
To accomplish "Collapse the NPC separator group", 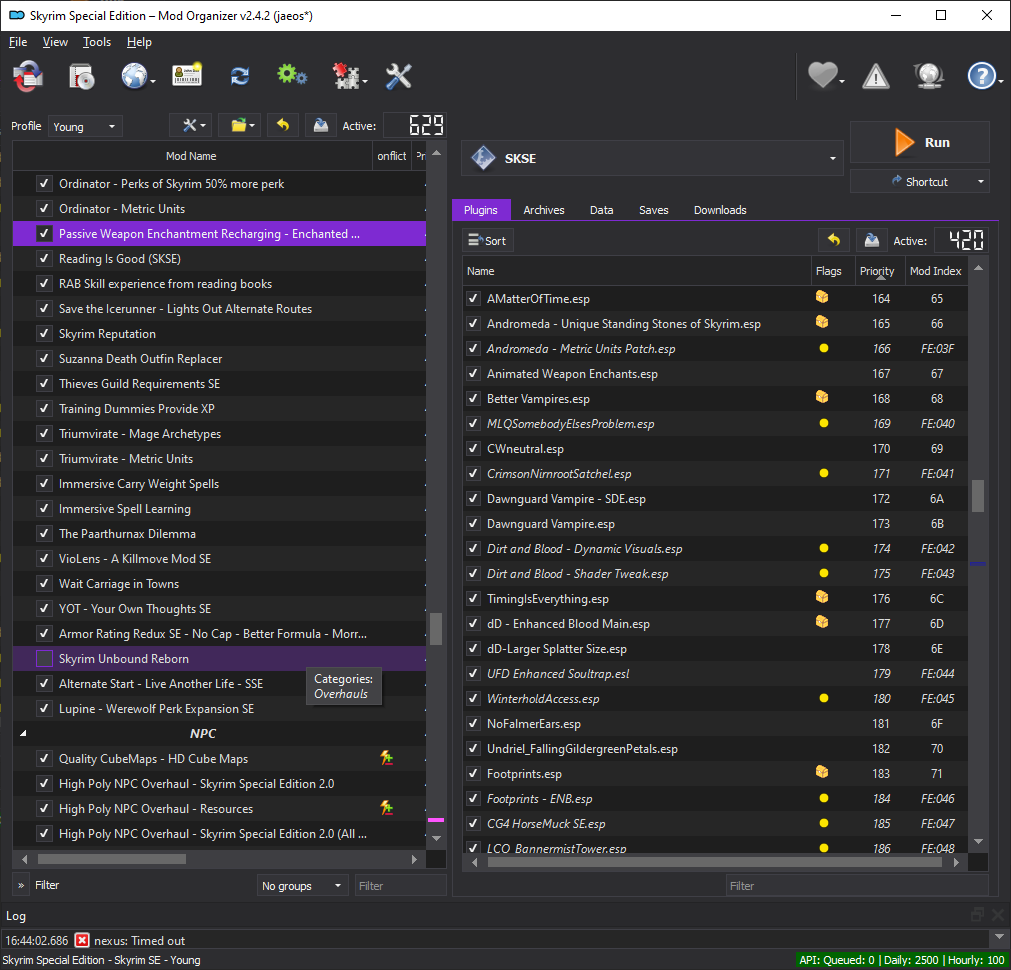I will click(23, 733).
